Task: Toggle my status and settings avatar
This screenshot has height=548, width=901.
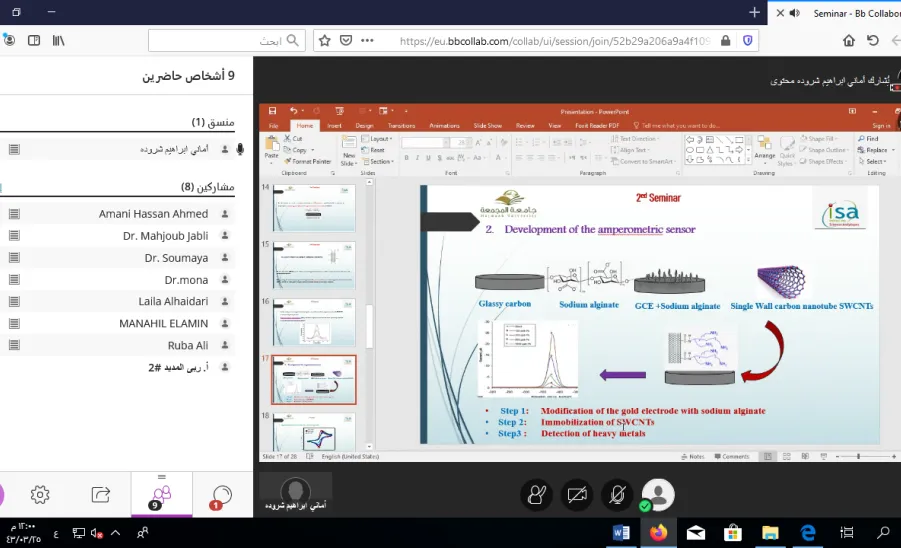Action: coord(658,495)
